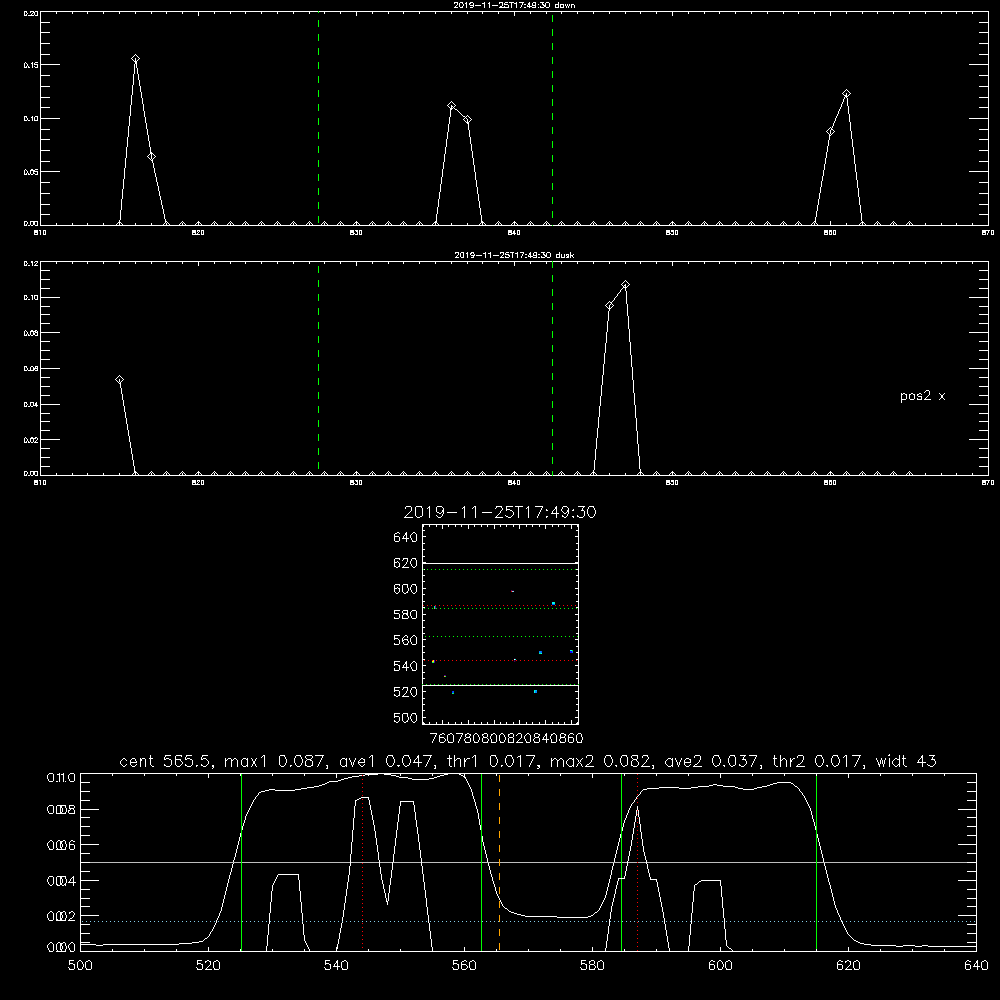Click the blue dotted threshold line in the bottom plot

(x=528, y=922)
